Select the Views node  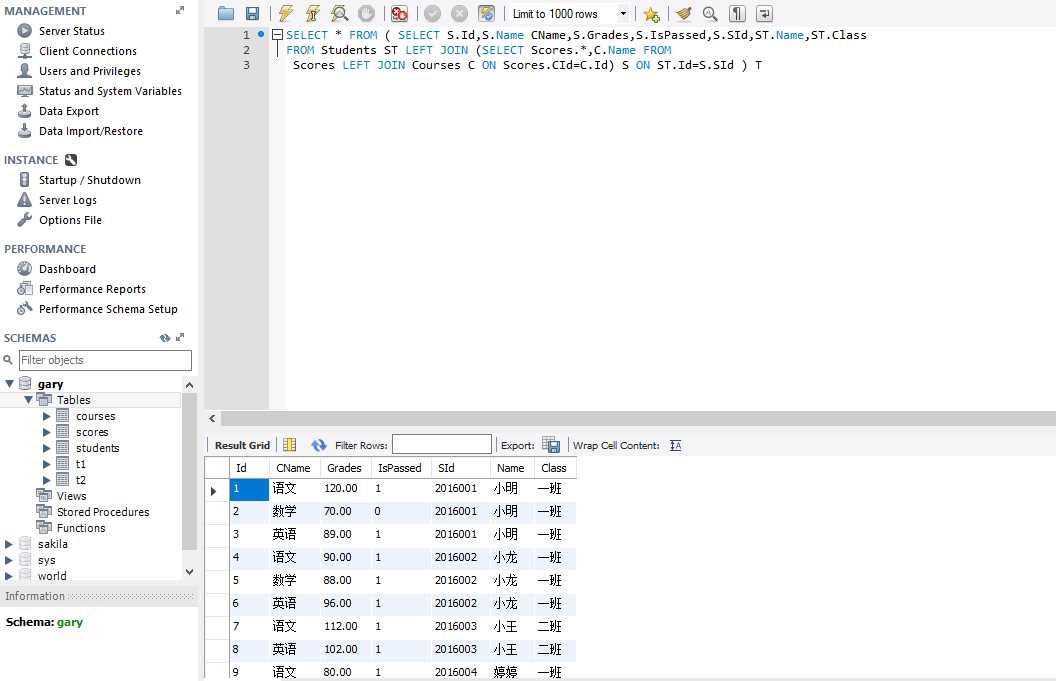point(71,496)
